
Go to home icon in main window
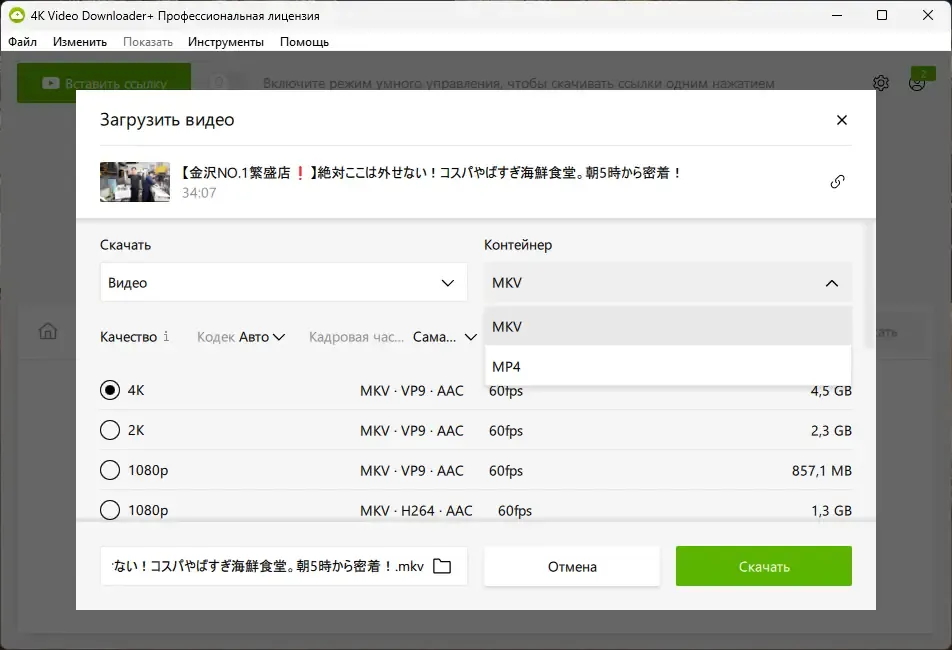48,331
